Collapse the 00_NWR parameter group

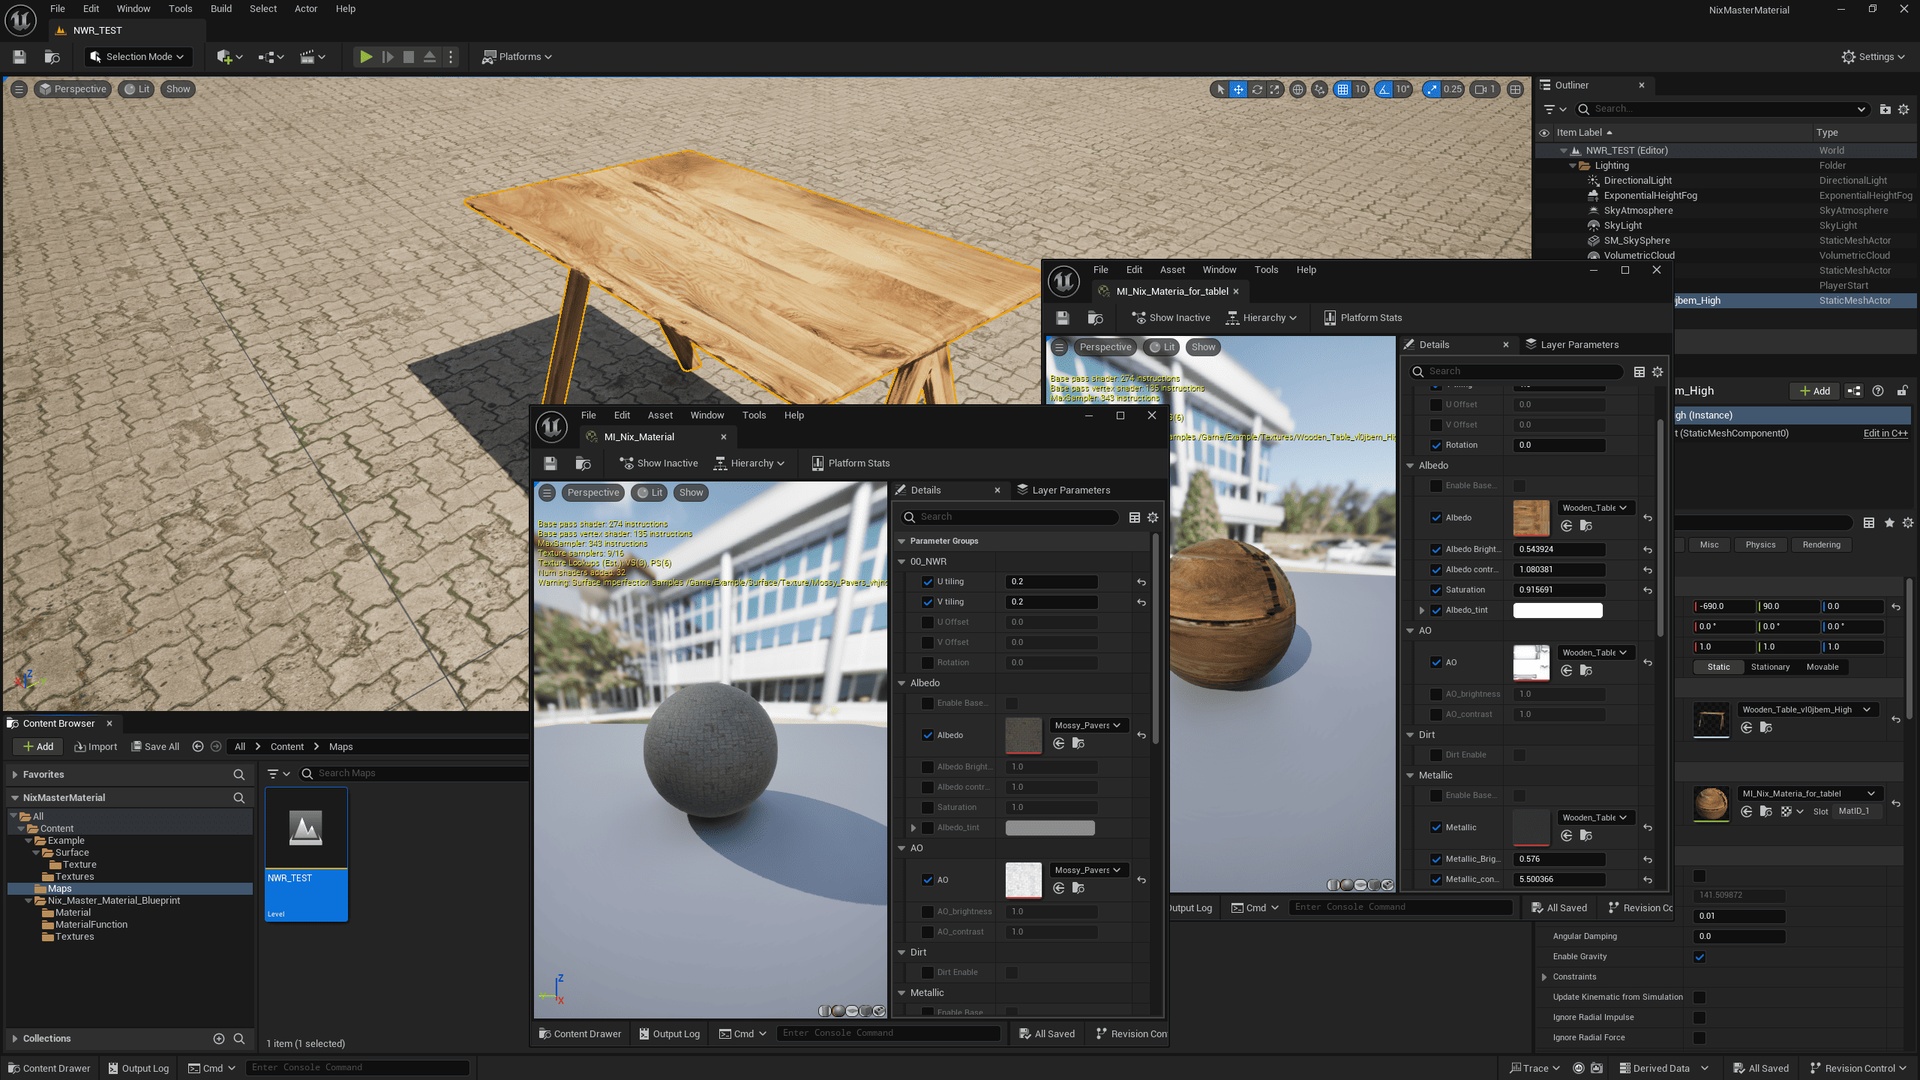tap(901, 561)
